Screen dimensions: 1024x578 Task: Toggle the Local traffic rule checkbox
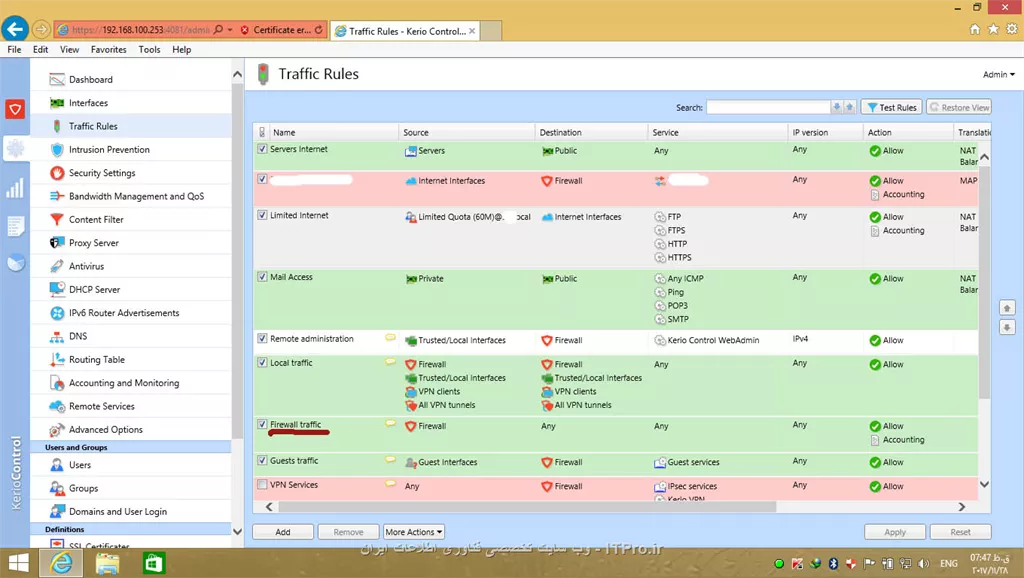tap(262, 362)
